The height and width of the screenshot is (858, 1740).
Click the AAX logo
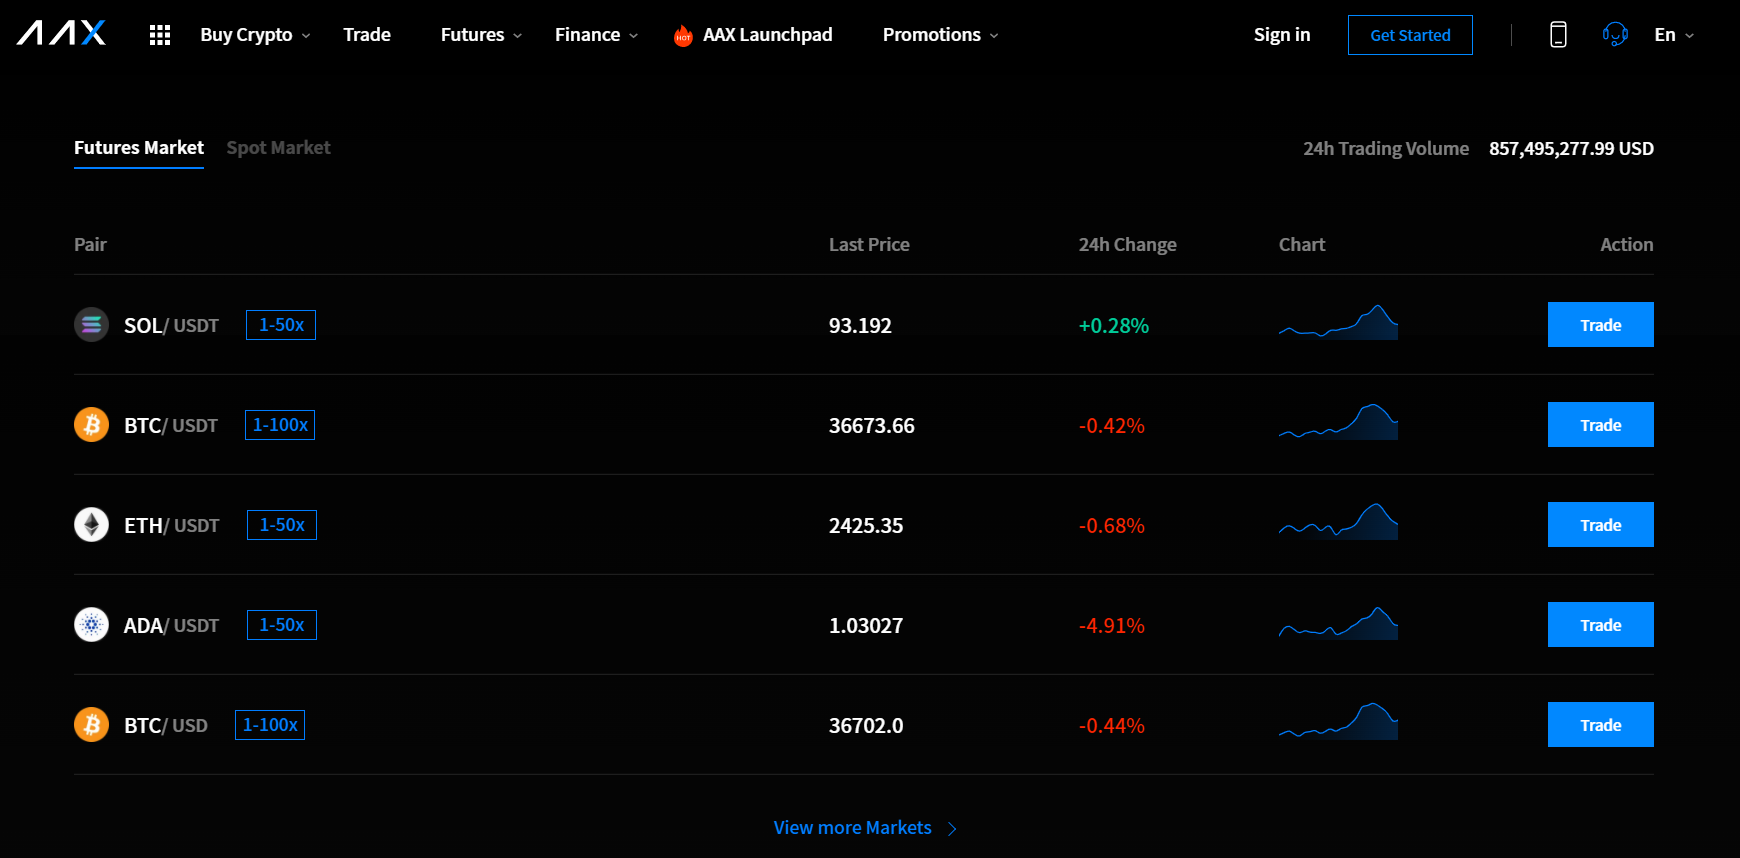point(61,34)
